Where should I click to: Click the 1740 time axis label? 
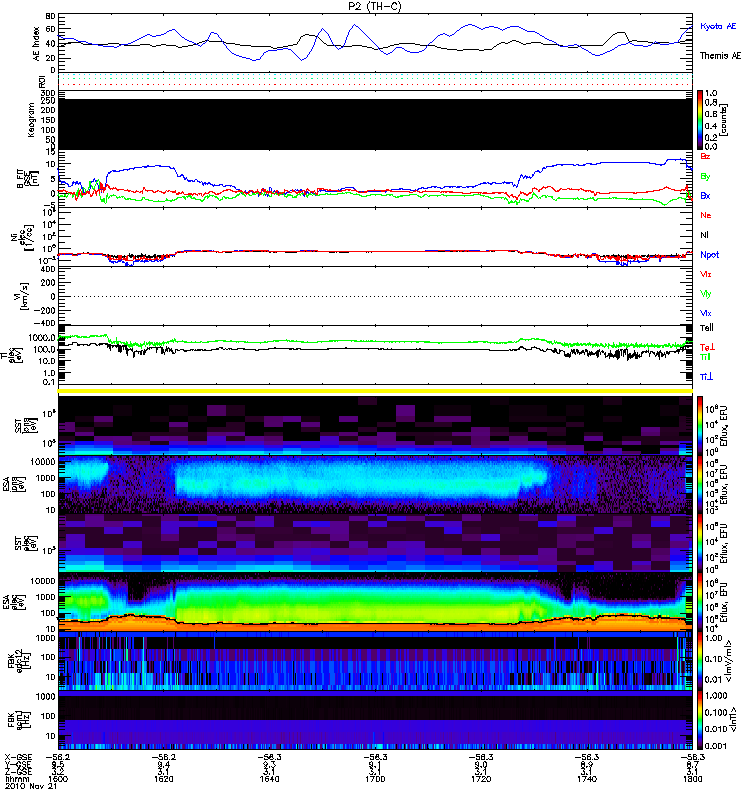(x=587, y=779)
